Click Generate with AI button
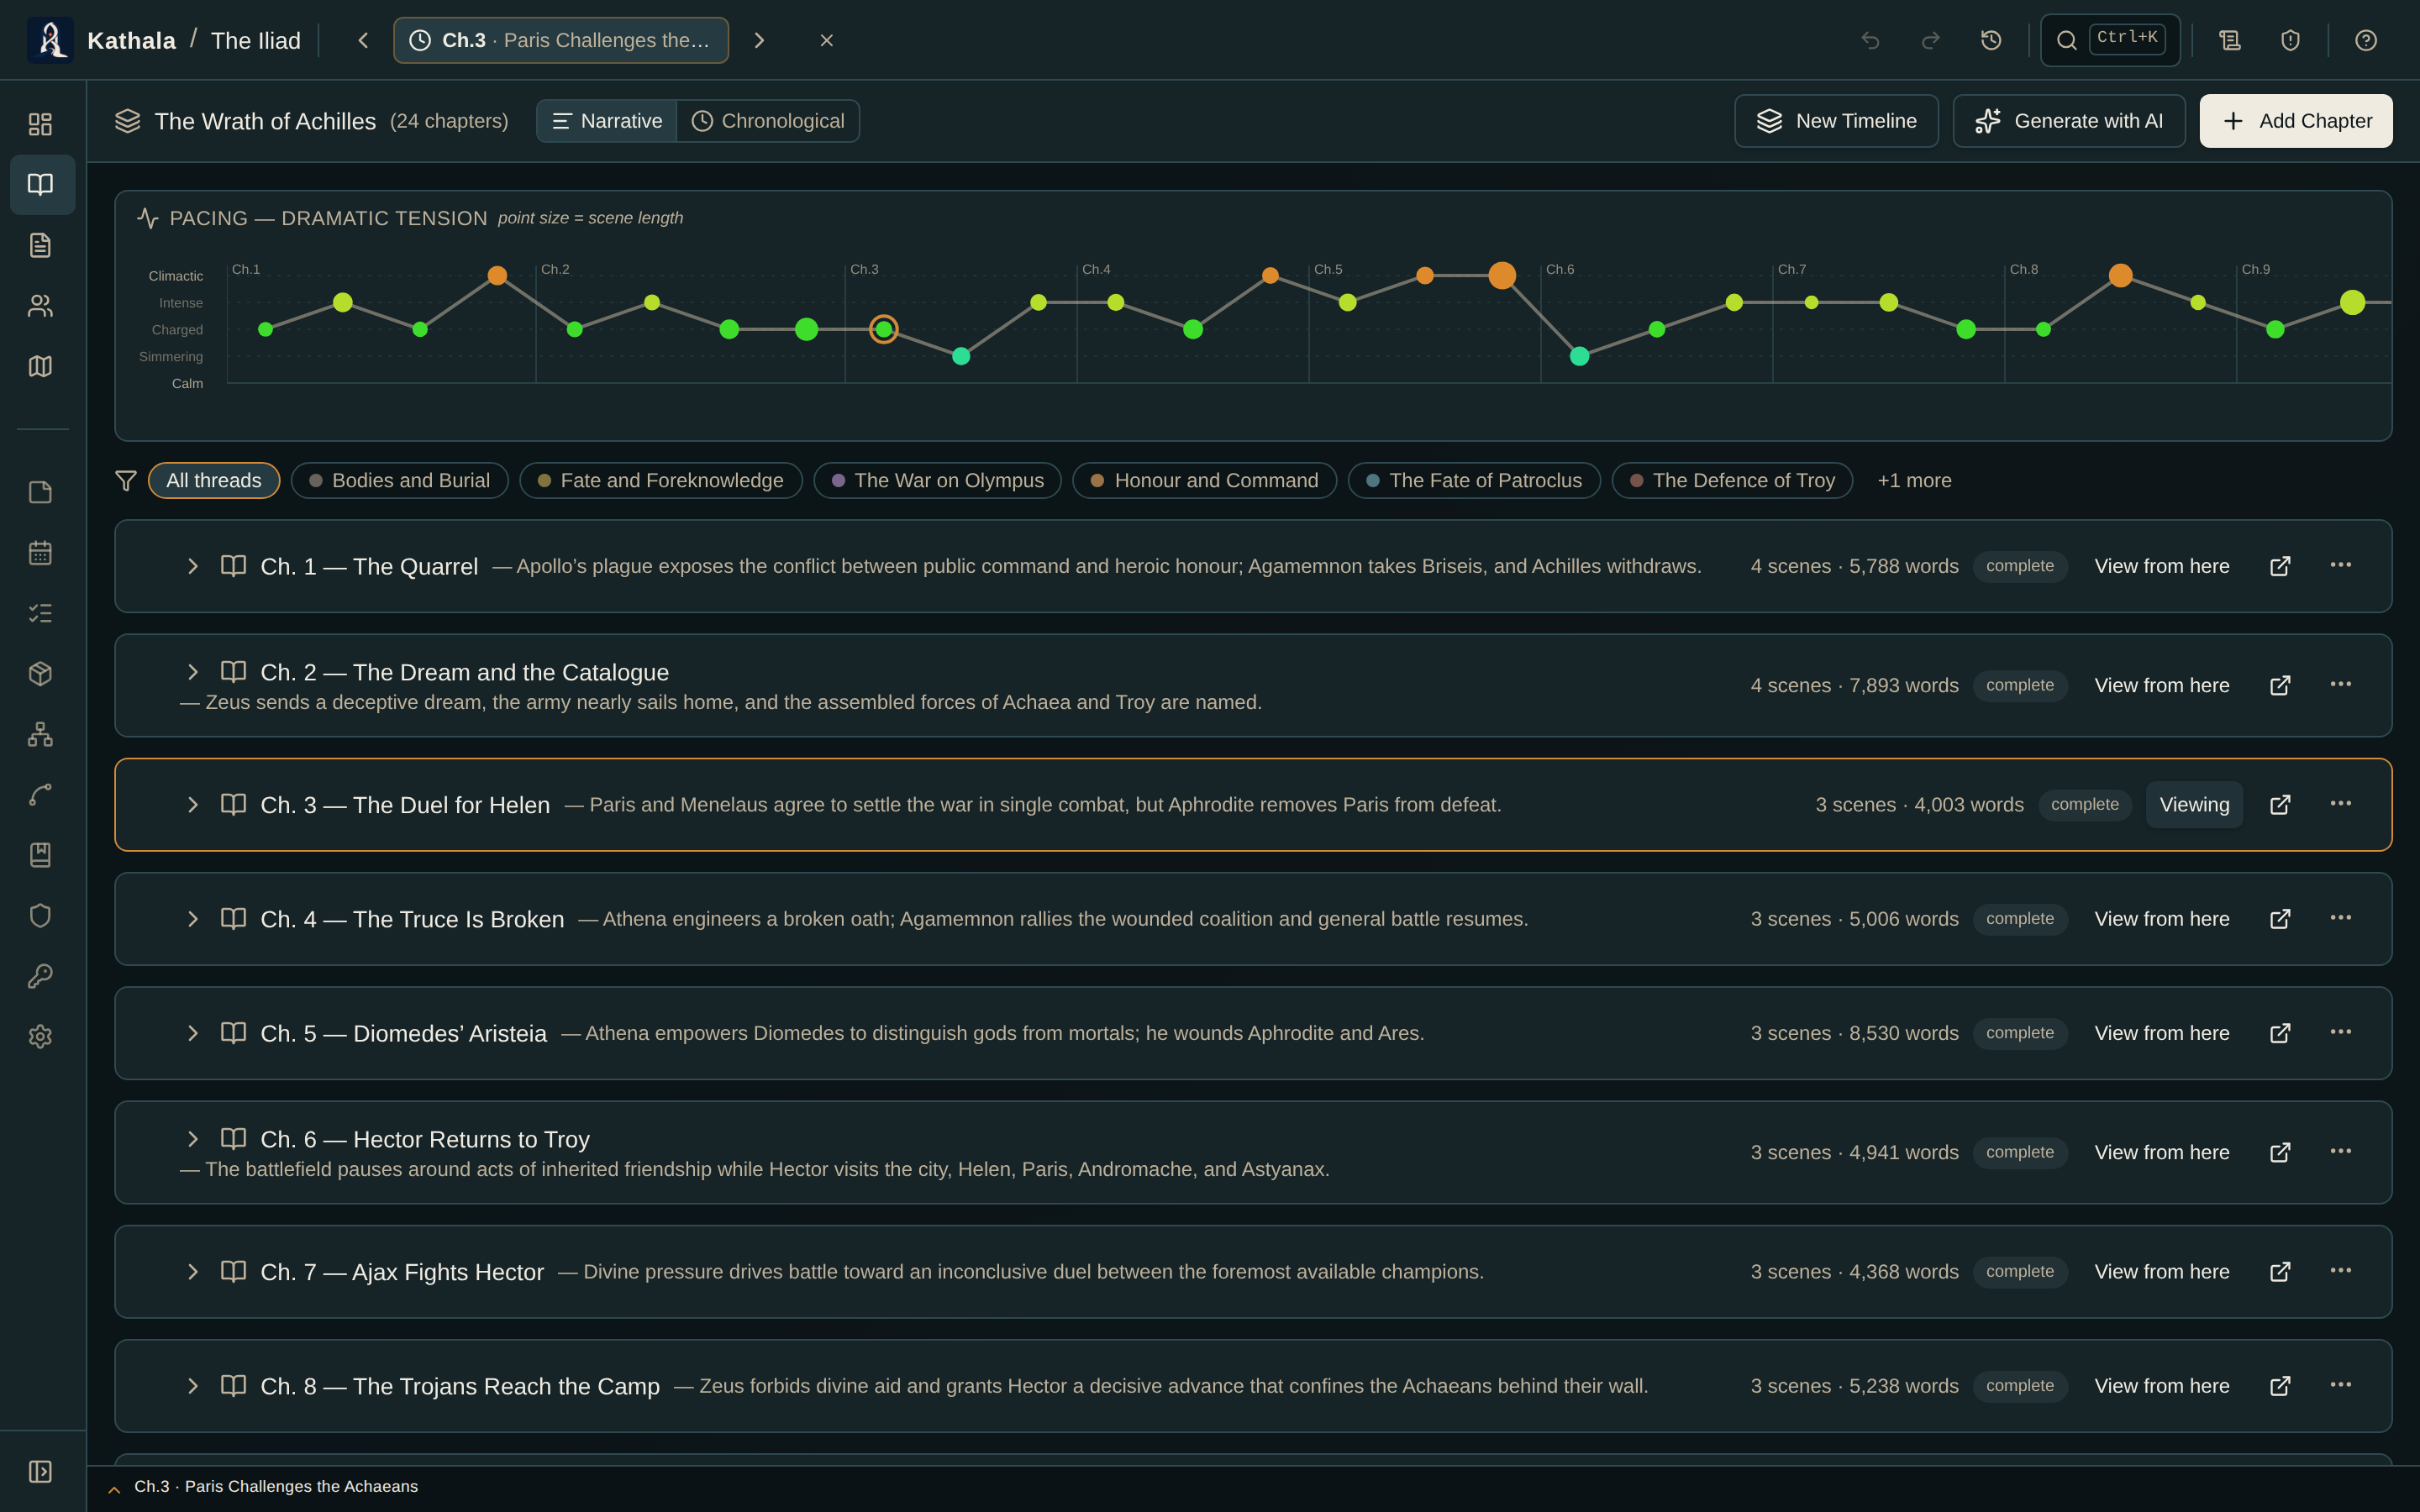This screenshot has height=1512, width=2420. click(2069, 121)
